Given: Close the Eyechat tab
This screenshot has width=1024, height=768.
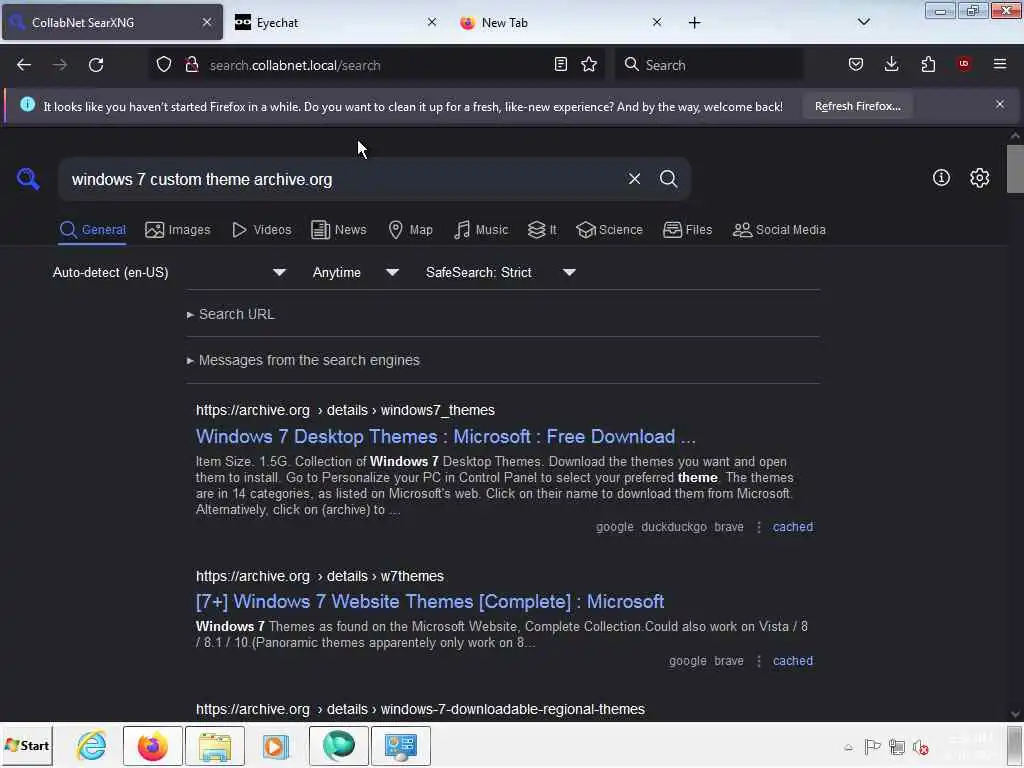Looking at the screenshot, I should [432, 22].
